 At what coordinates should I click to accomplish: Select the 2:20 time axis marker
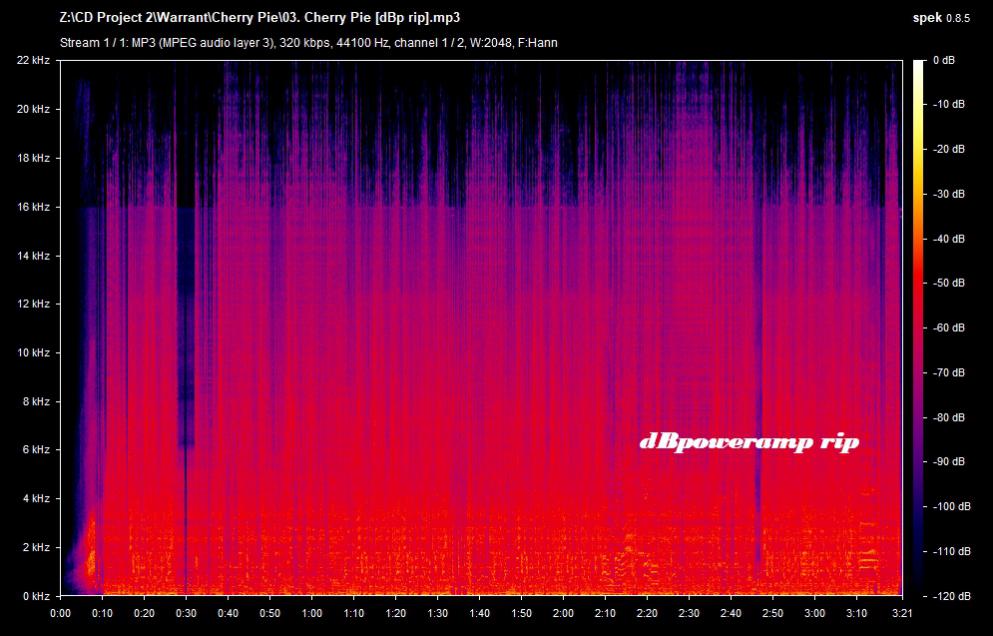[647, 613]
